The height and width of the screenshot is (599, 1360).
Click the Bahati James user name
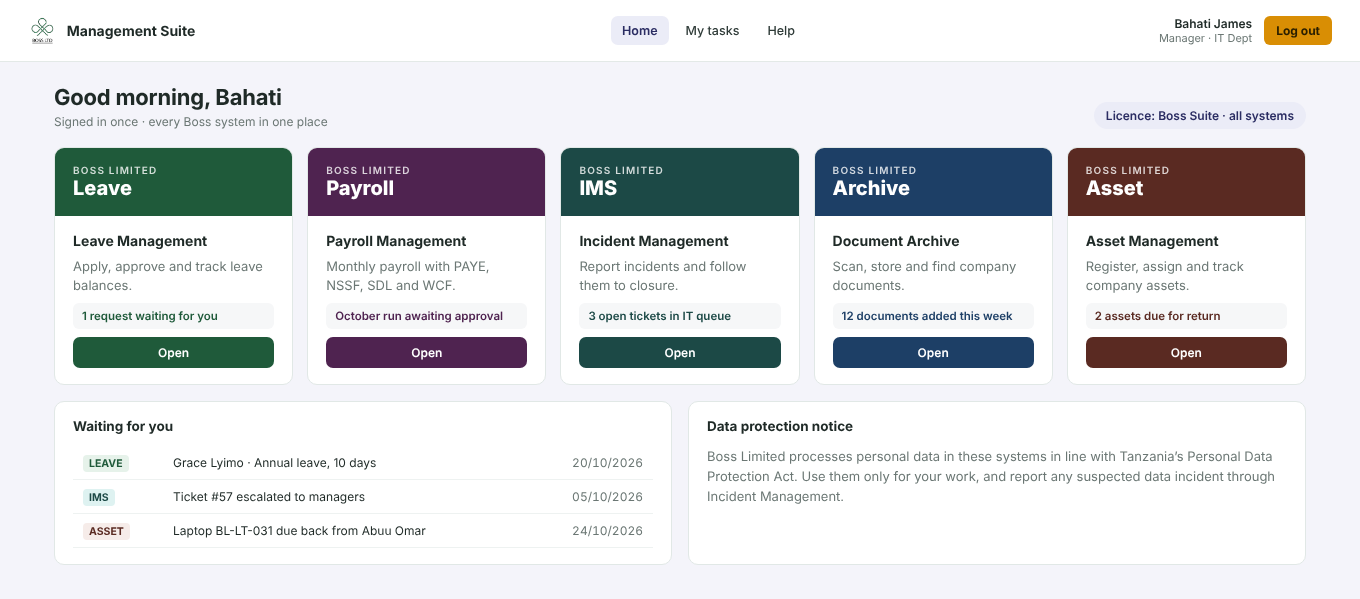pyautogui.click(x=1212, y=24)
